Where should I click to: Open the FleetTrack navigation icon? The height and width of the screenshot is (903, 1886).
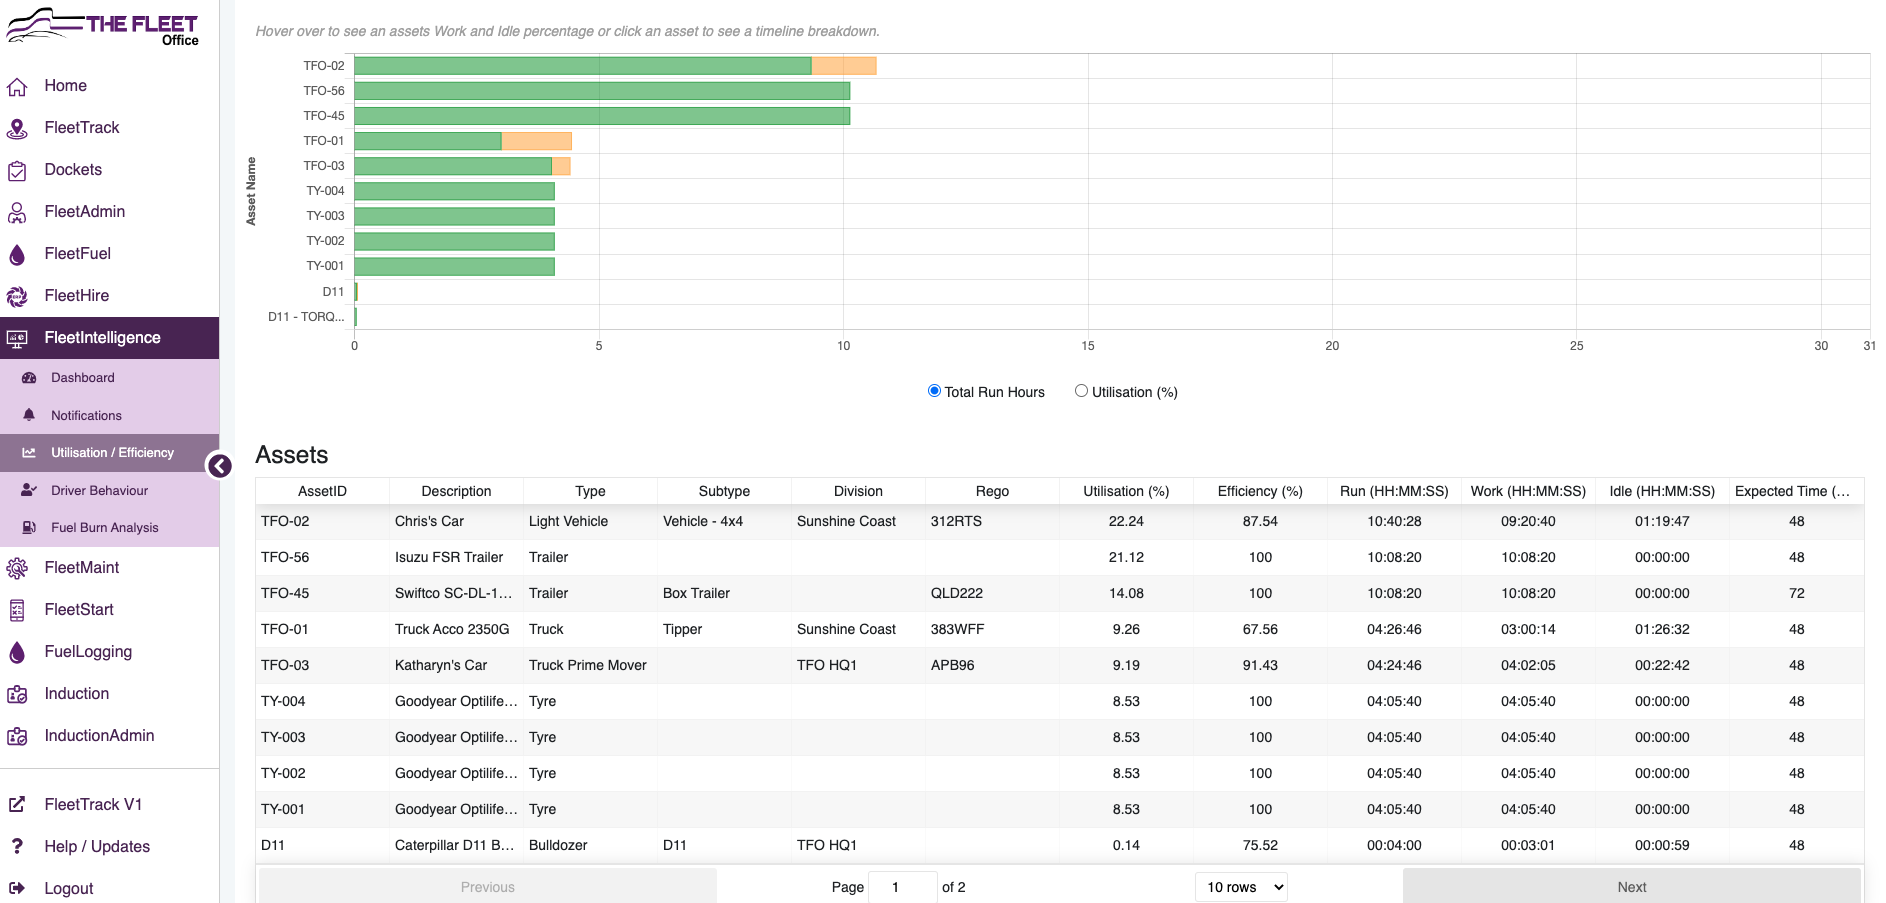click(18, 128)
